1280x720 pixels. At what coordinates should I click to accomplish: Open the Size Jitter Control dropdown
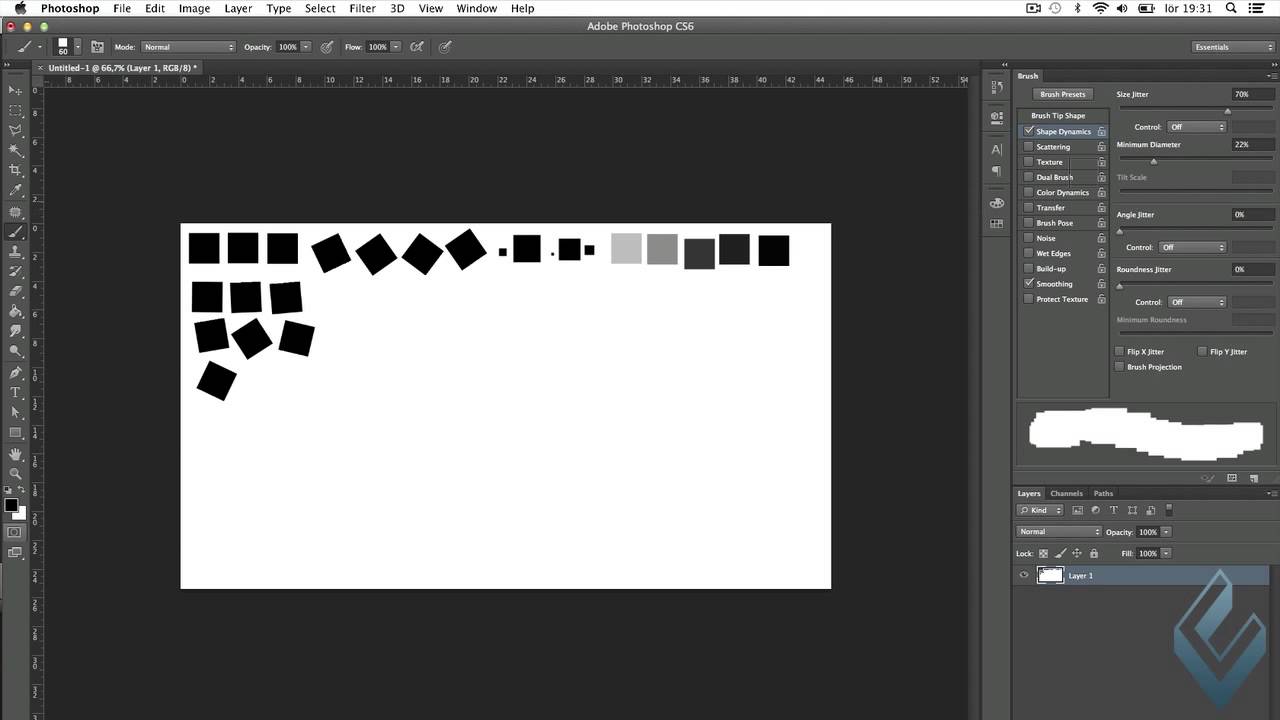pos(1196,127)
